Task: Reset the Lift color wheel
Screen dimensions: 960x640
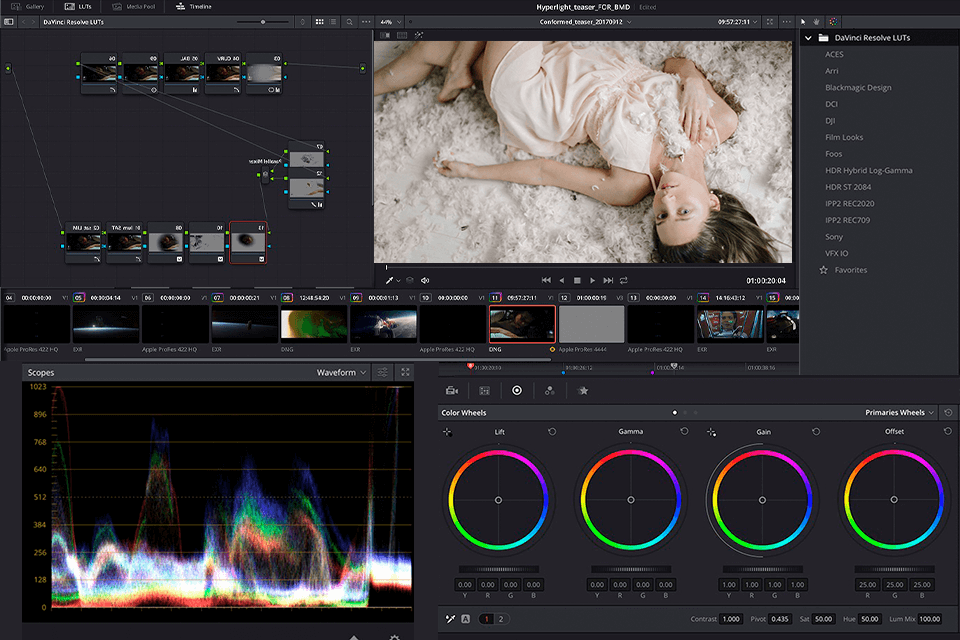Action: pos(552,432)
